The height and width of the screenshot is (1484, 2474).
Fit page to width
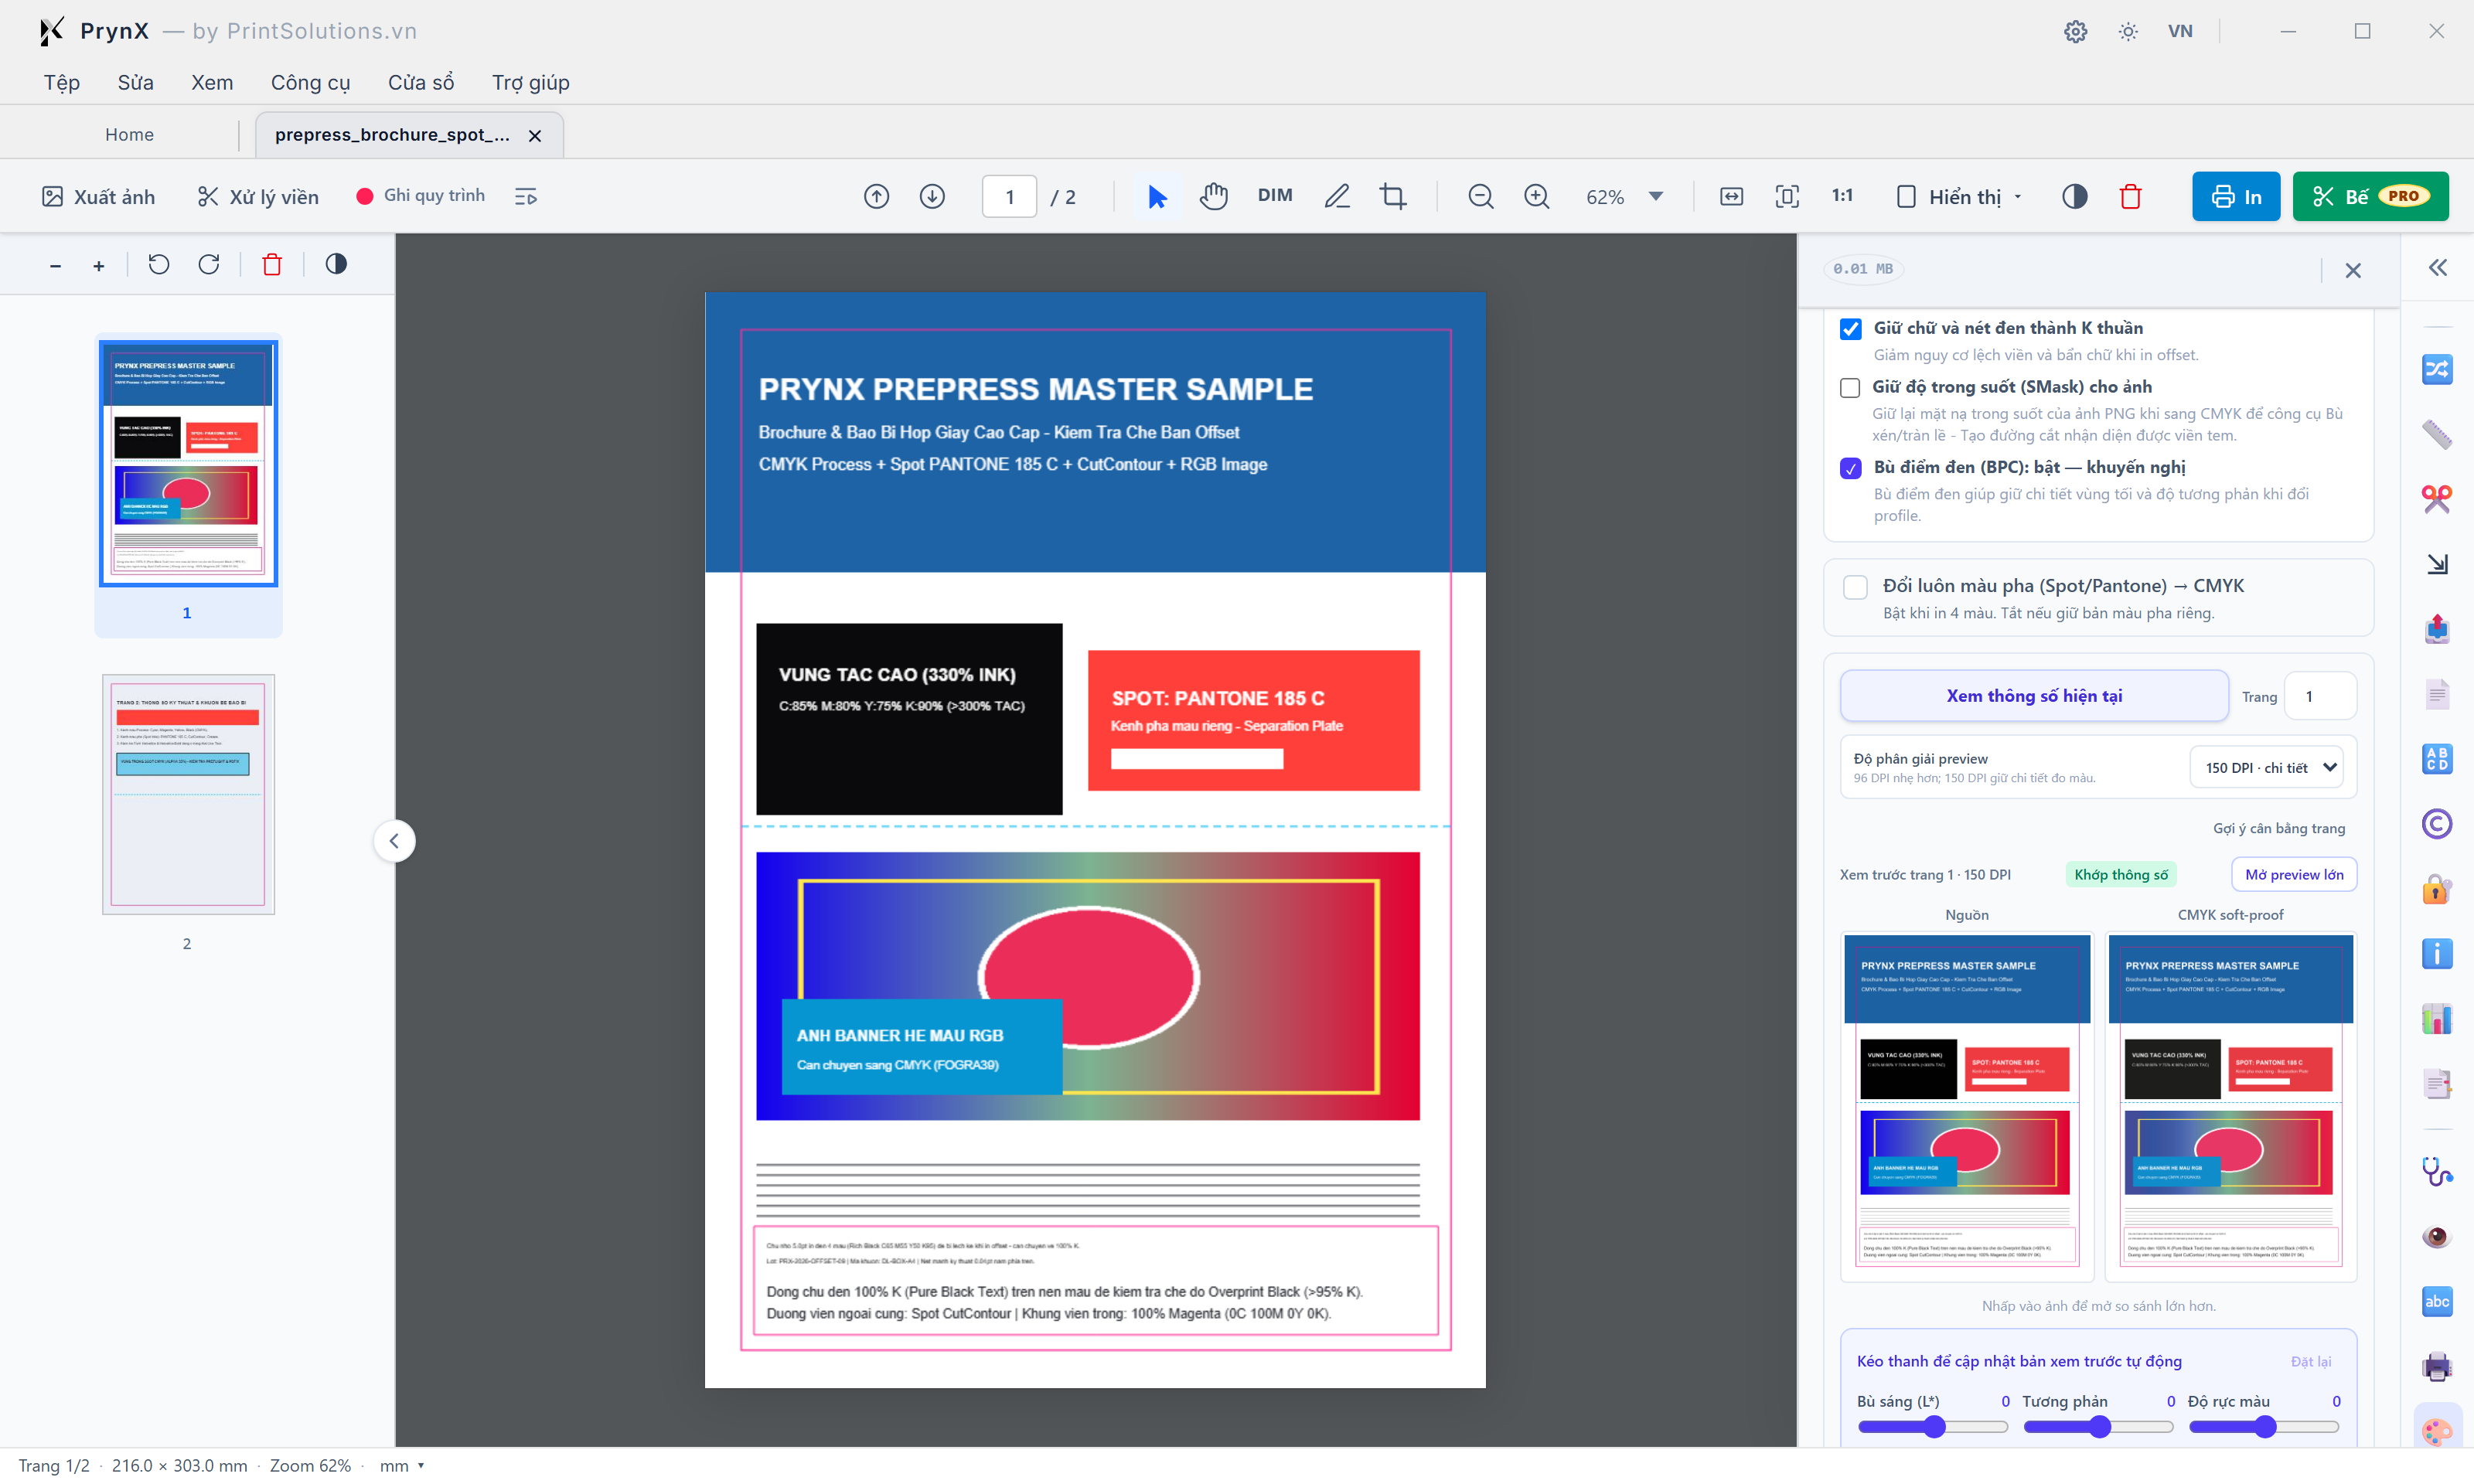coord(1732,197)
